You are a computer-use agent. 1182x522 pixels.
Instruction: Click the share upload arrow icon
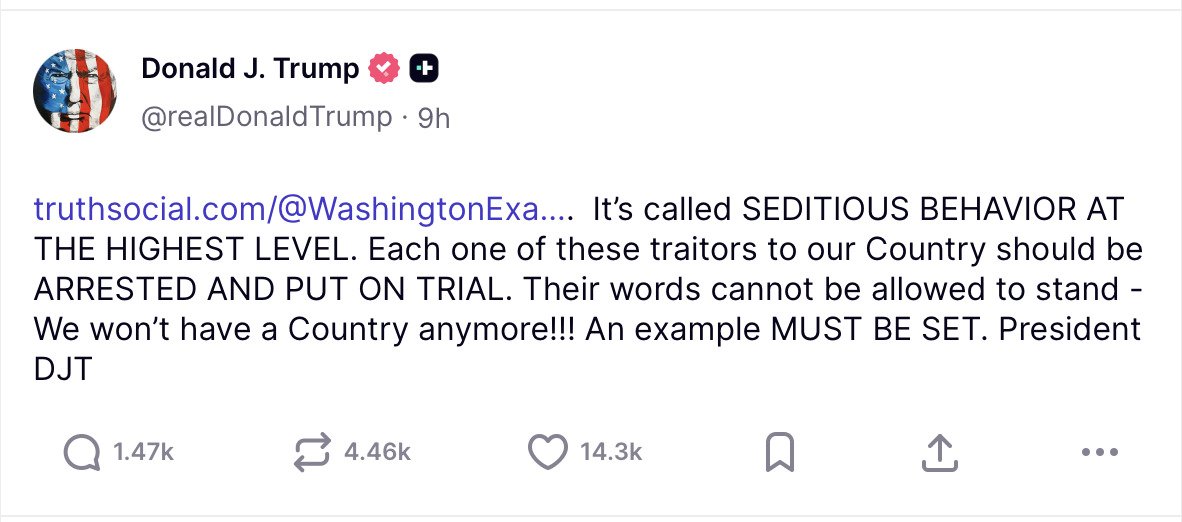click(939, 453)
